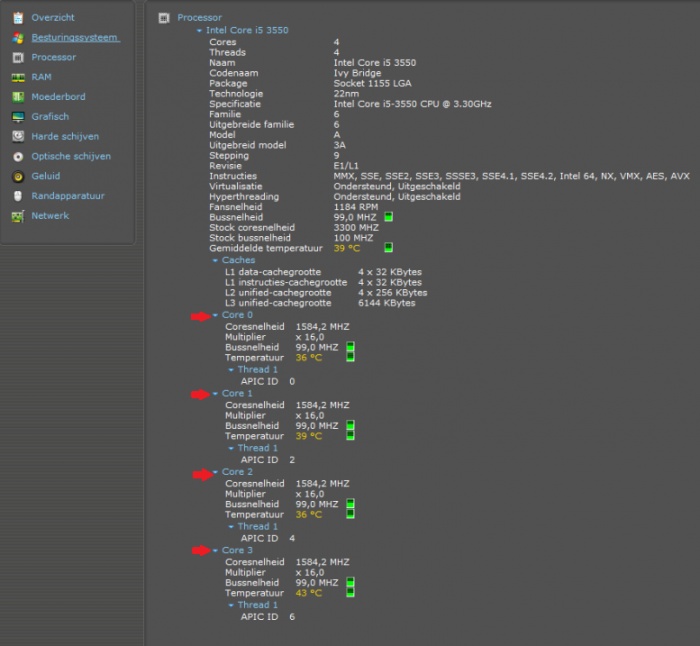The image size is (700, 646).
Task: Click graph icon beside Core 3 Bussnelheid
Action: click(x=350, y=582)
